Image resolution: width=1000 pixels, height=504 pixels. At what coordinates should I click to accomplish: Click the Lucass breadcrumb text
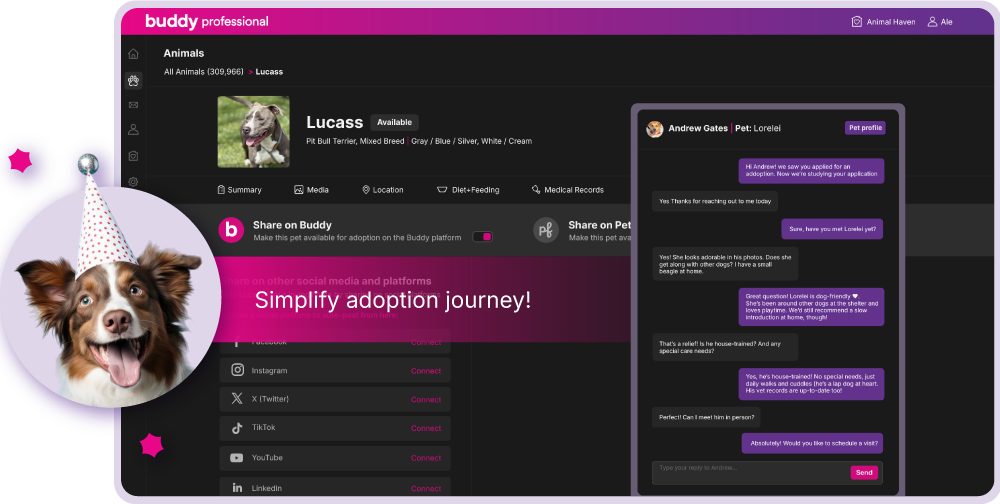coord(269,71)
